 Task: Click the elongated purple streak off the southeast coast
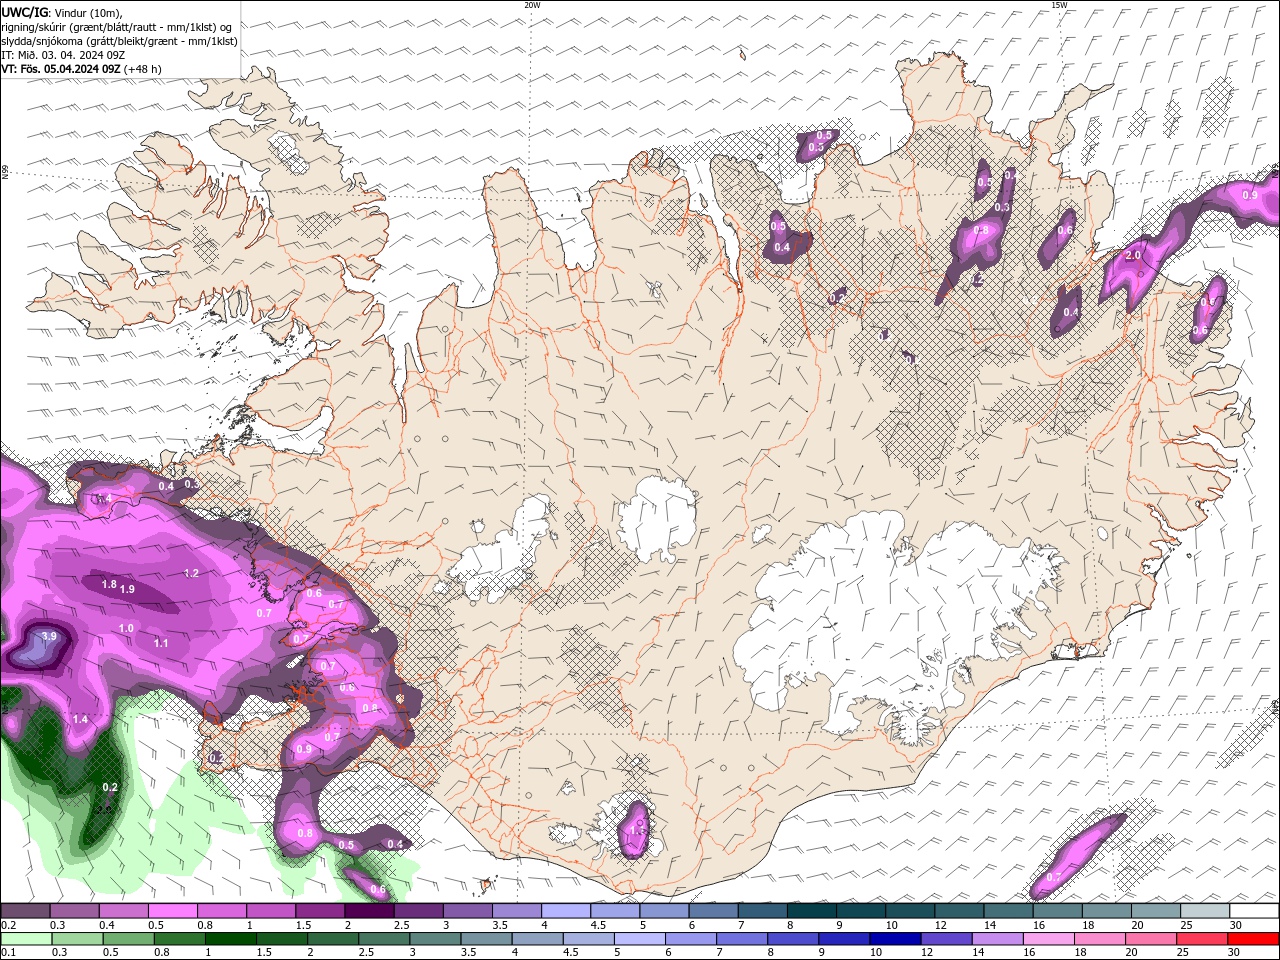[1076, 855]
